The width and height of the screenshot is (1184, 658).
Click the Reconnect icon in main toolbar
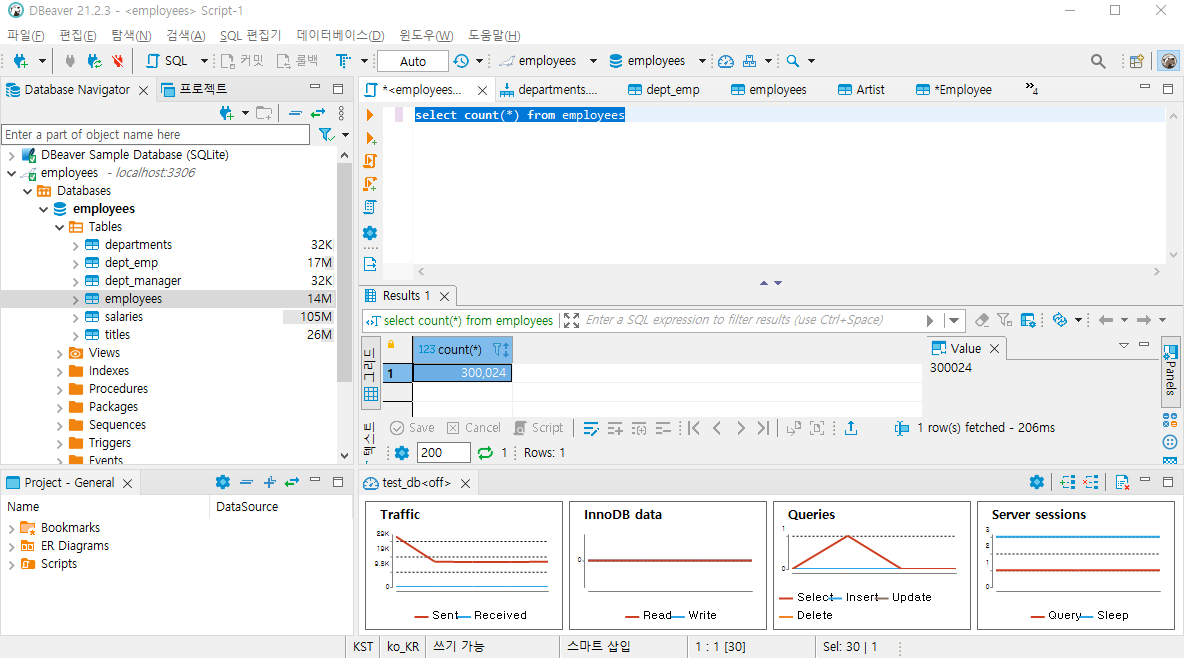click(94, 61)
